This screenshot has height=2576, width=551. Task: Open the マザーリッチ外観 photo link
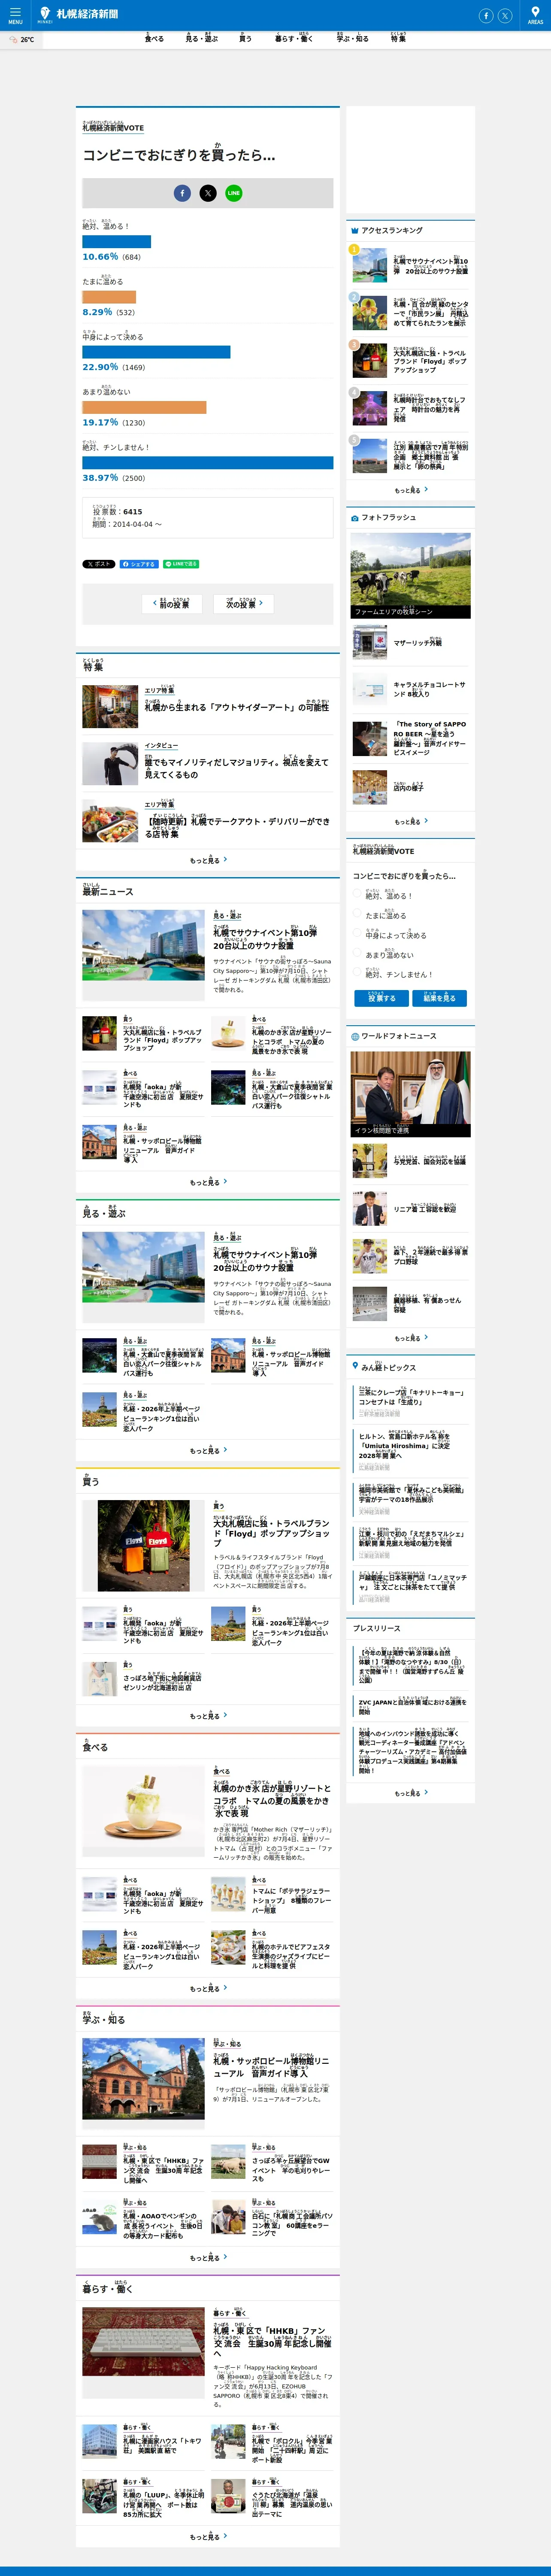[417, 642]
